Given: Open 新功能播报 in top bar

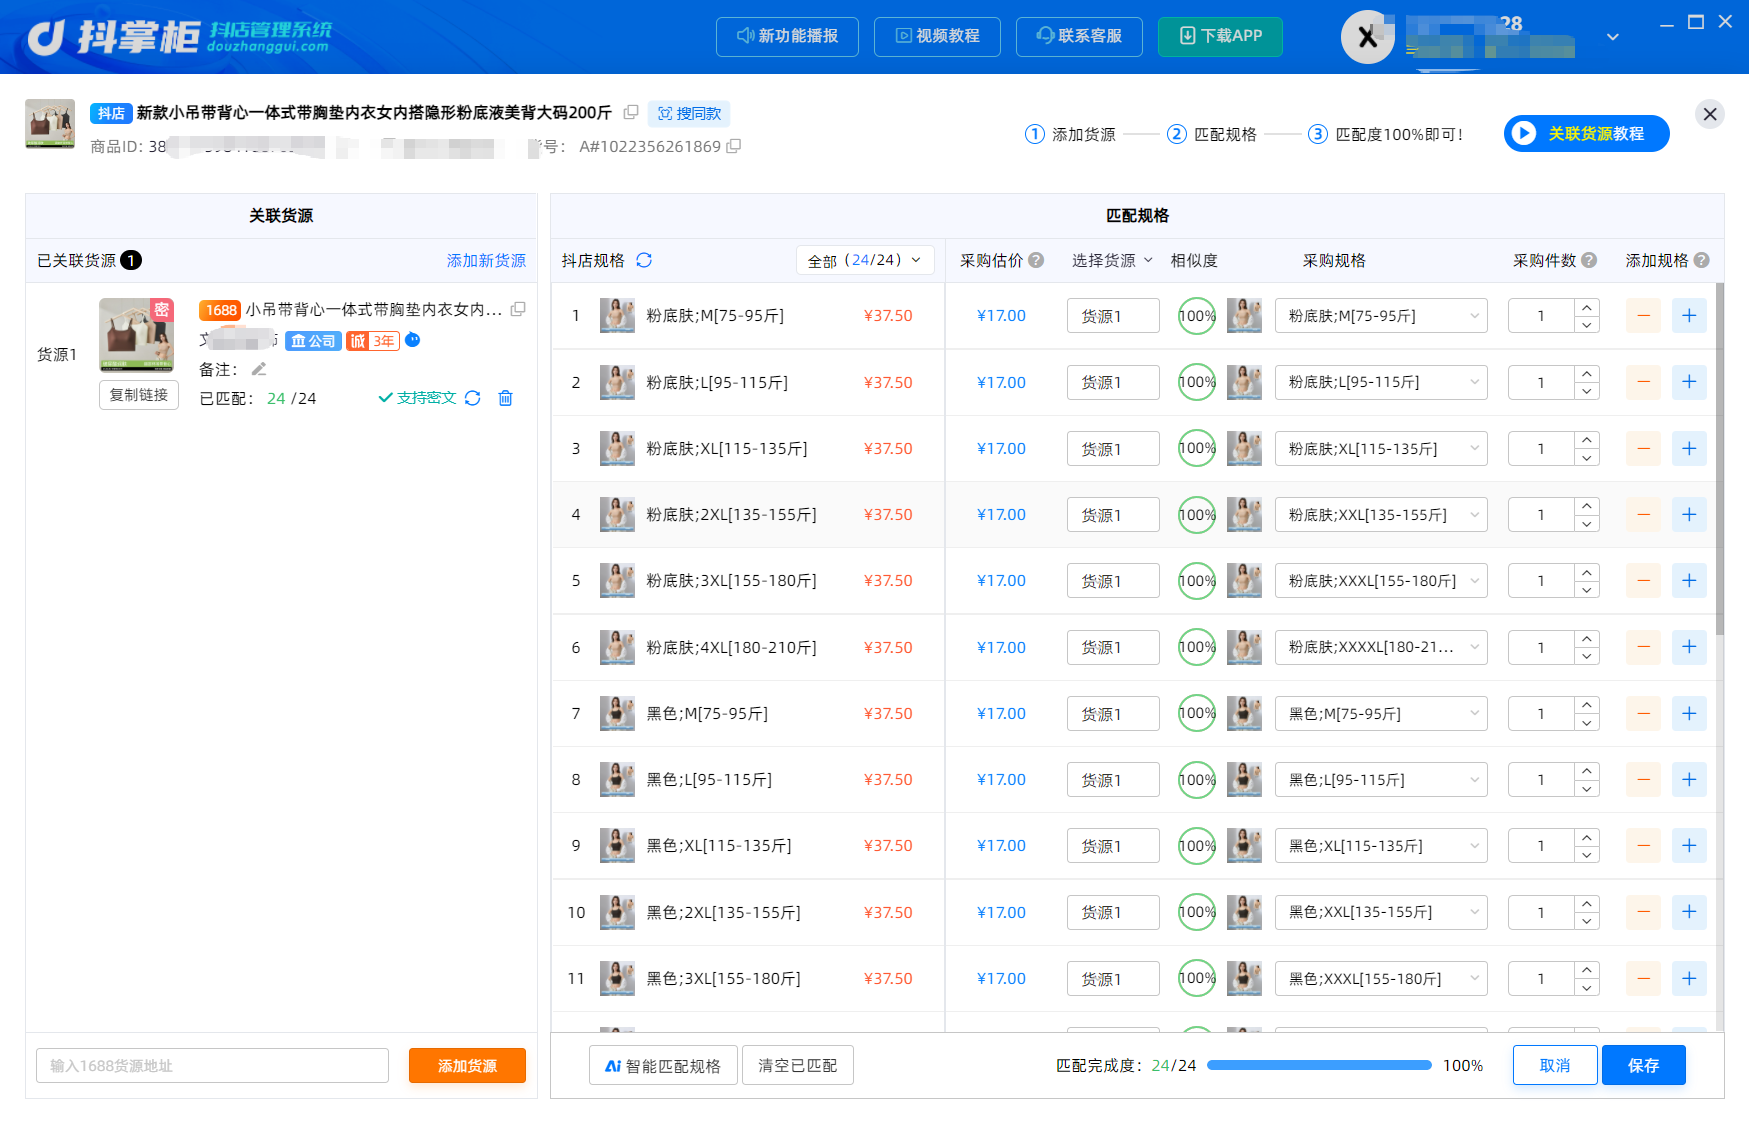Looking at the screenshot, I should point(787,36).
